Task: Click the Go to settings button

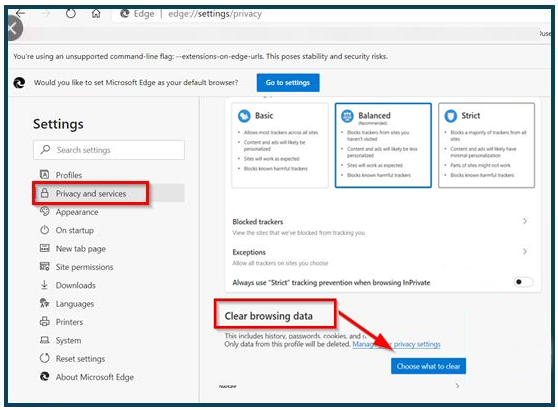Action: coord(288,83)
